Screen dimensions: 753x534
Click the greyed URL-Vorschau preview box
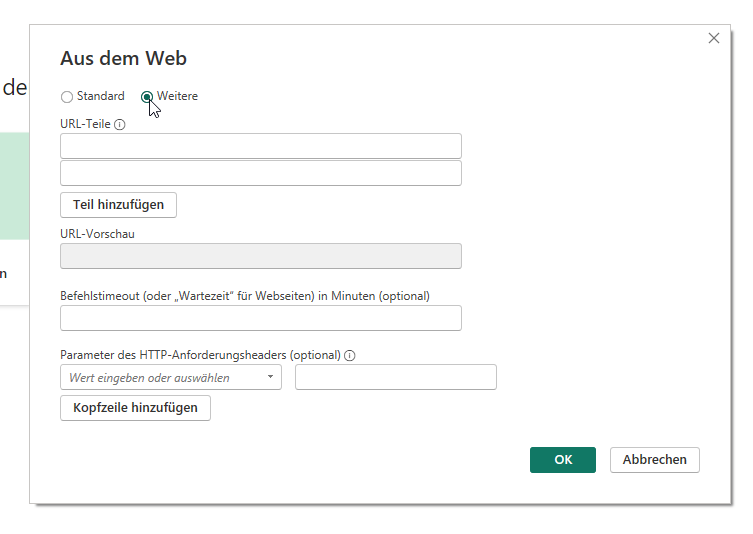(260, 256)
